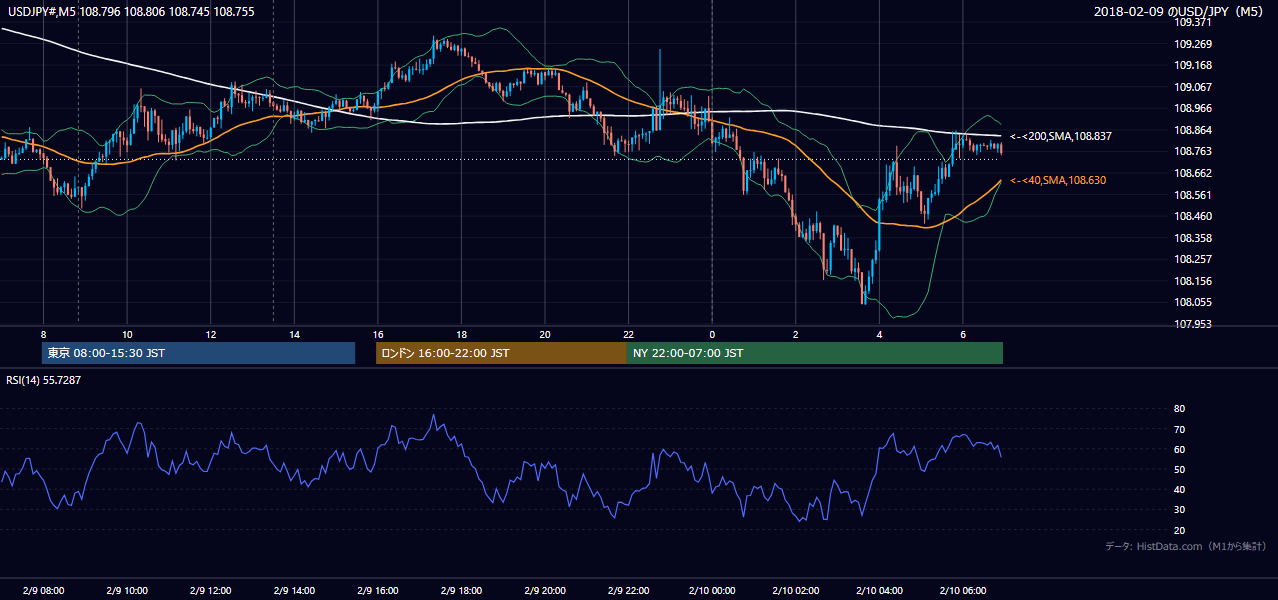Click price level 108.763 on the axis
The height and width of the screenshot is (600, 1278).
point(1193,152)
